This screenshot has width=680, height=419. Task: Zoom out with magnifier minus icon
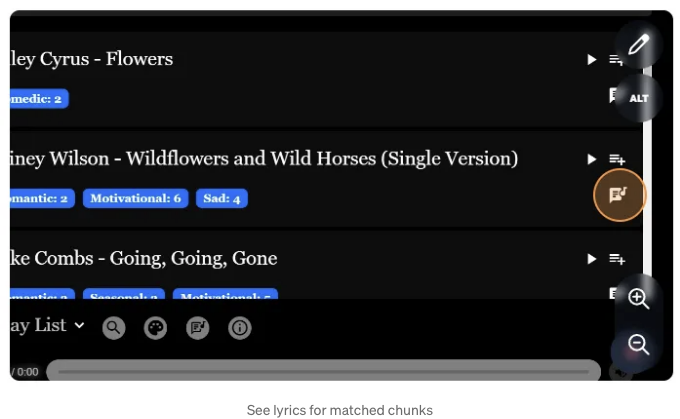click(x=638, y=345)
